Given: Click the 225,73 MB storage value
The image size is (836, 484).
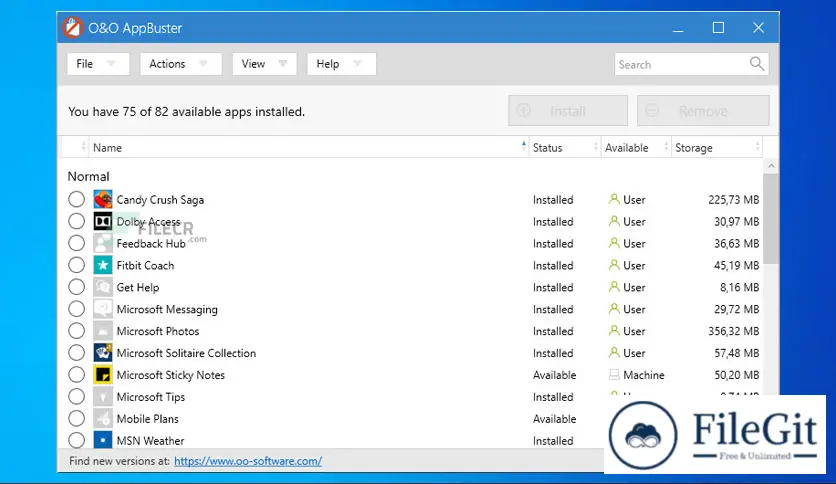Looking at the screenshot, I should [x=734, y=199].
